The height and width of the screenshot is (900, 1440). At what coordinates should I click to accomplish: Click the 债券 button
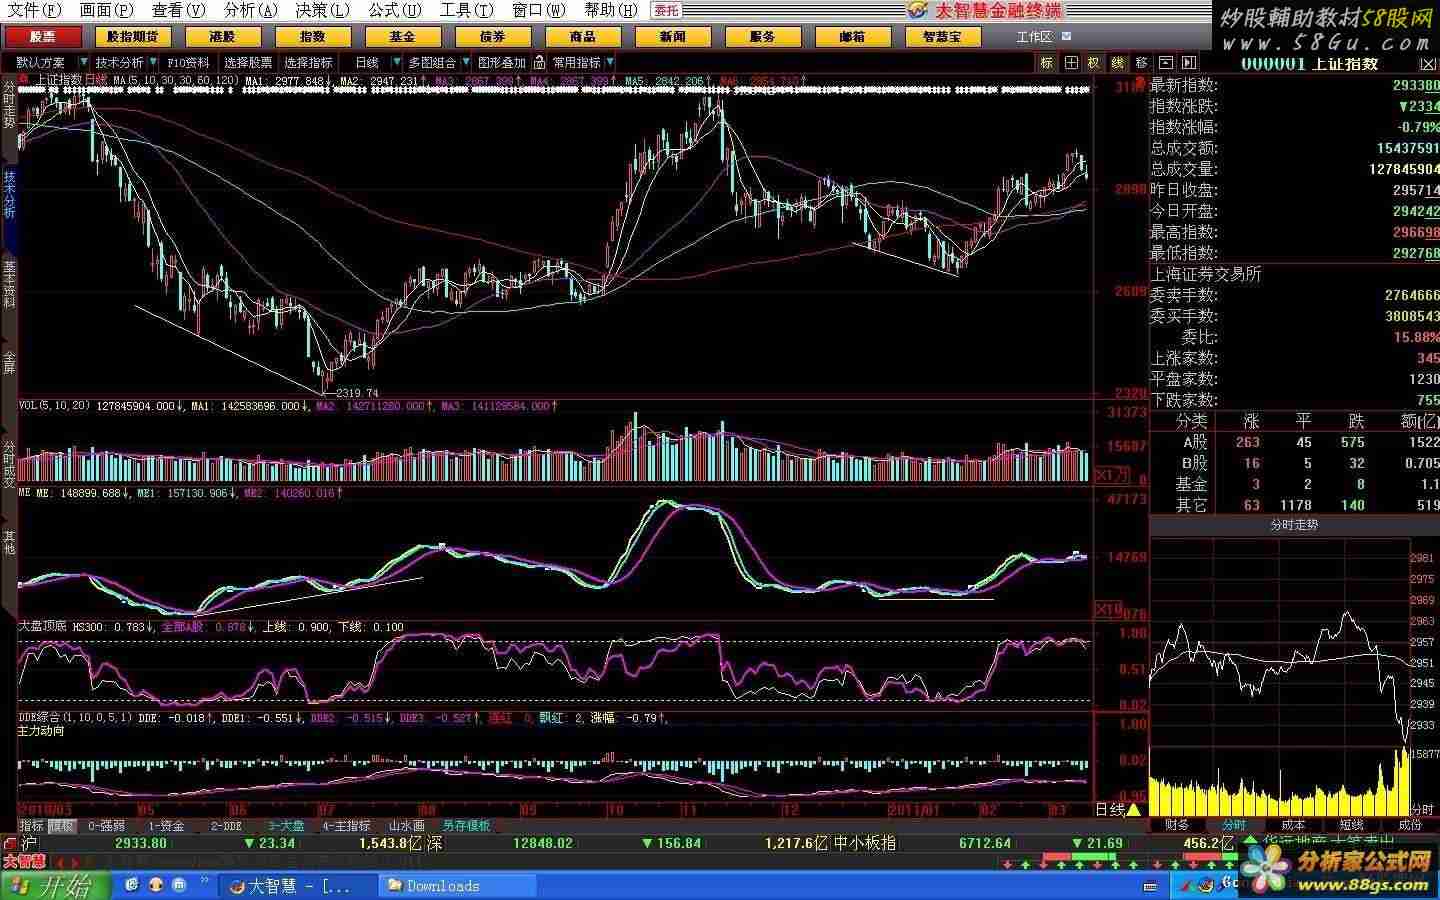(493, 36)
